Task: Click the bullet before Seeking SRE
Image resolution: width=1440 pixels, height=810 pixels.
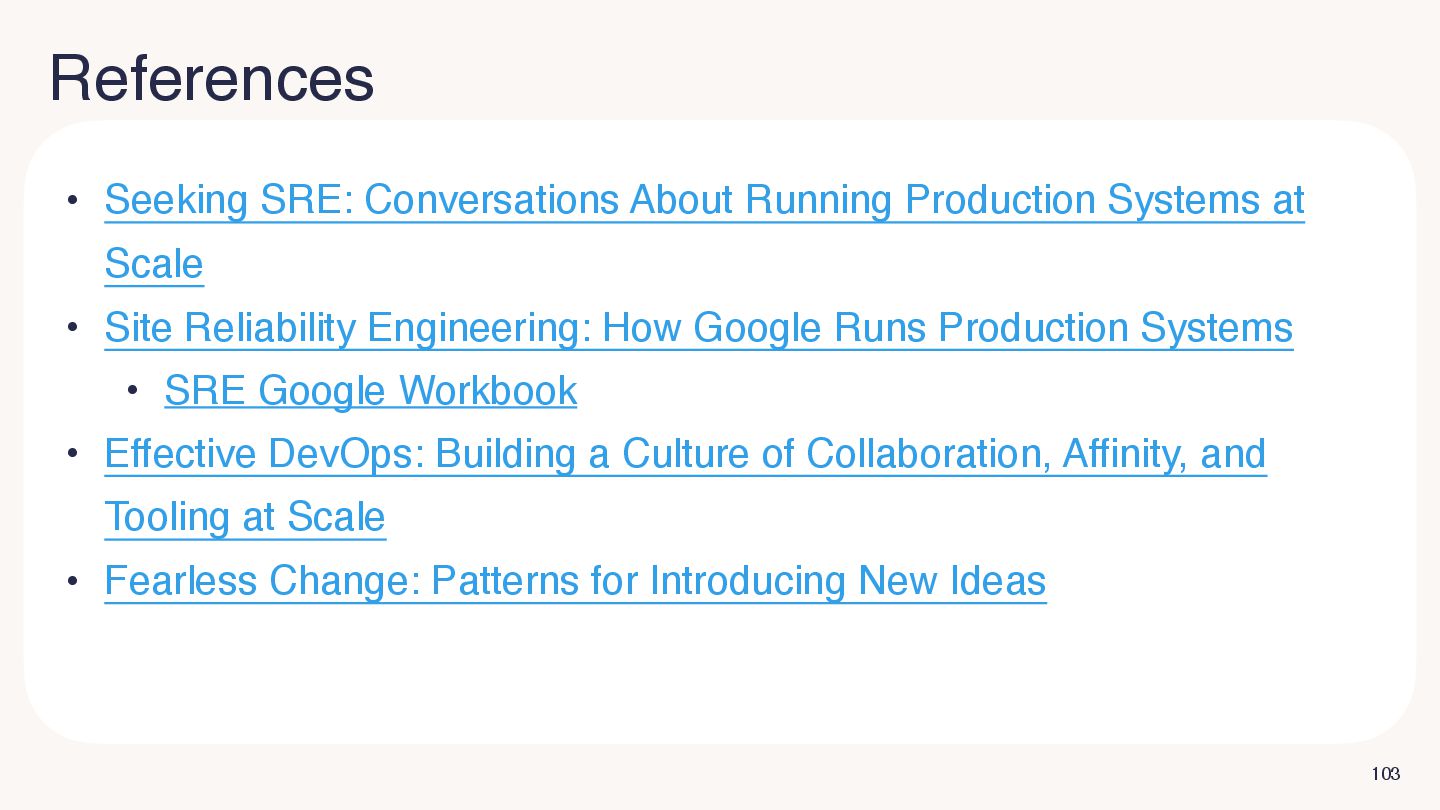Action: (x=72, y=201)
